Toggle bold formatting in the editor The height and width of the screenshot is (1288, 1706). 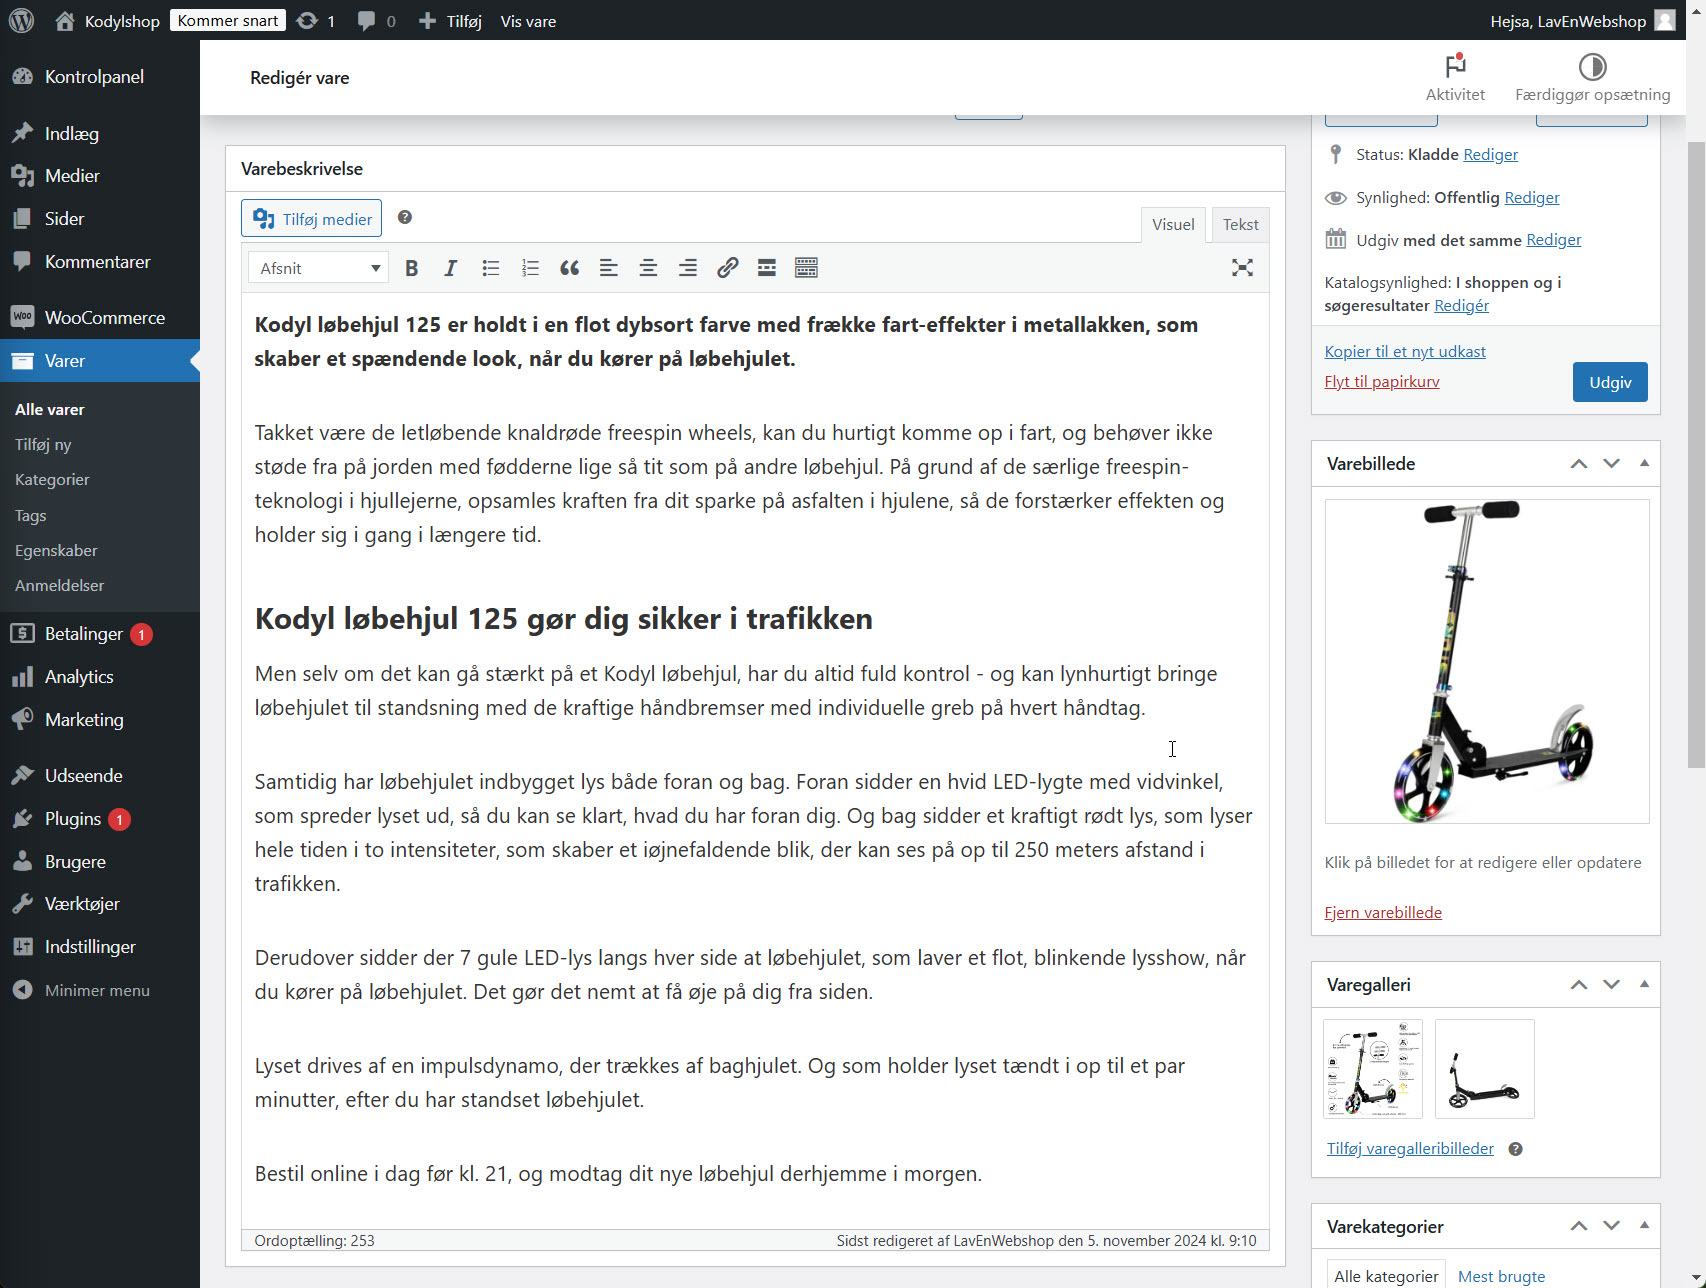411,267
